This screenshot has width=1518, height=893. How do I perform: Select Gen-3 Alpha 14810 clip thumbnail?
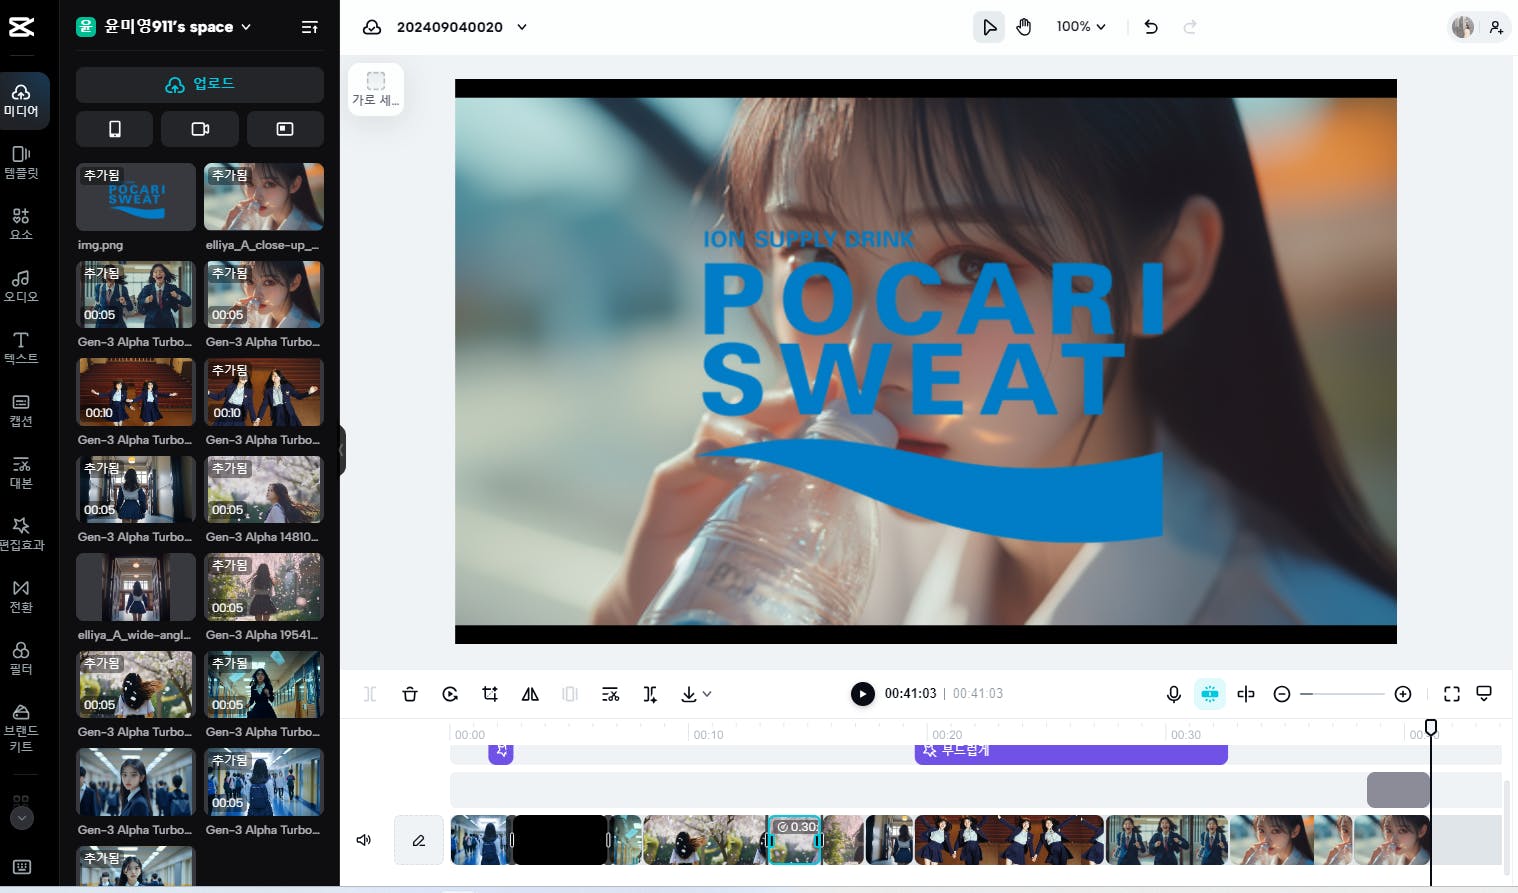[264, 490]
